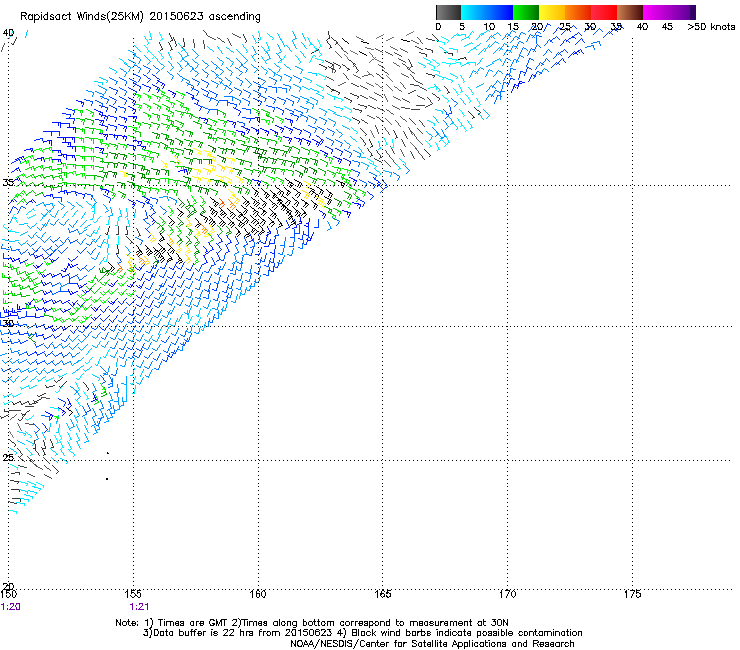The height and width of the screenshot is (650, 740).
Task: Click the title text 'Rapidscat Winds(25KM) 20150623 ascending'
Action: tap(140, 17)
